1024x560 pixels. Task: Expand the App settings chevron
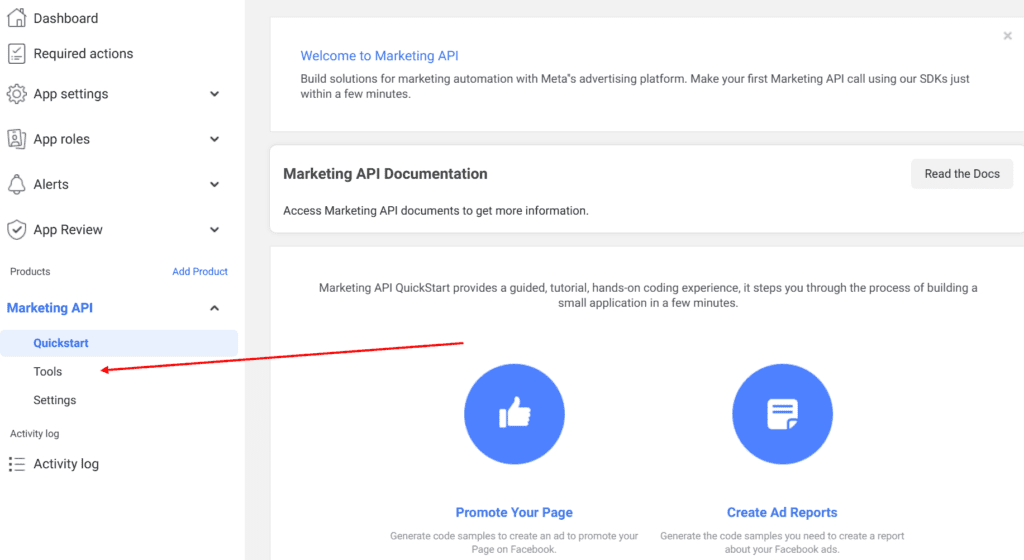214,94
